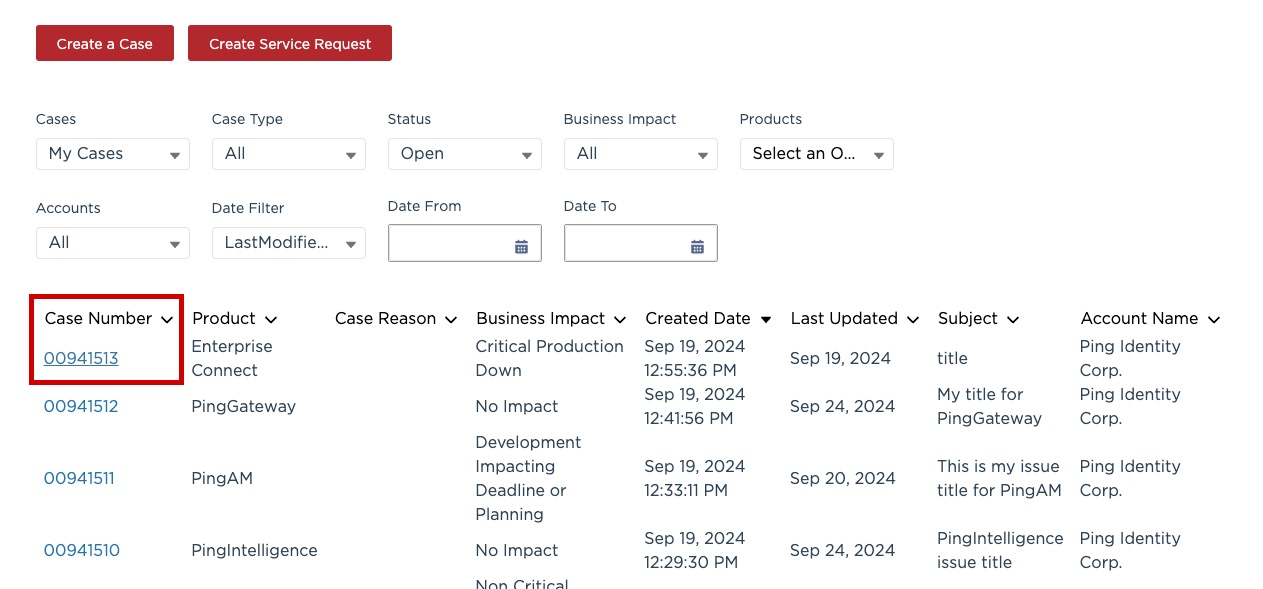
Task: Open case 00941513
Action: [x=81, y=358]
